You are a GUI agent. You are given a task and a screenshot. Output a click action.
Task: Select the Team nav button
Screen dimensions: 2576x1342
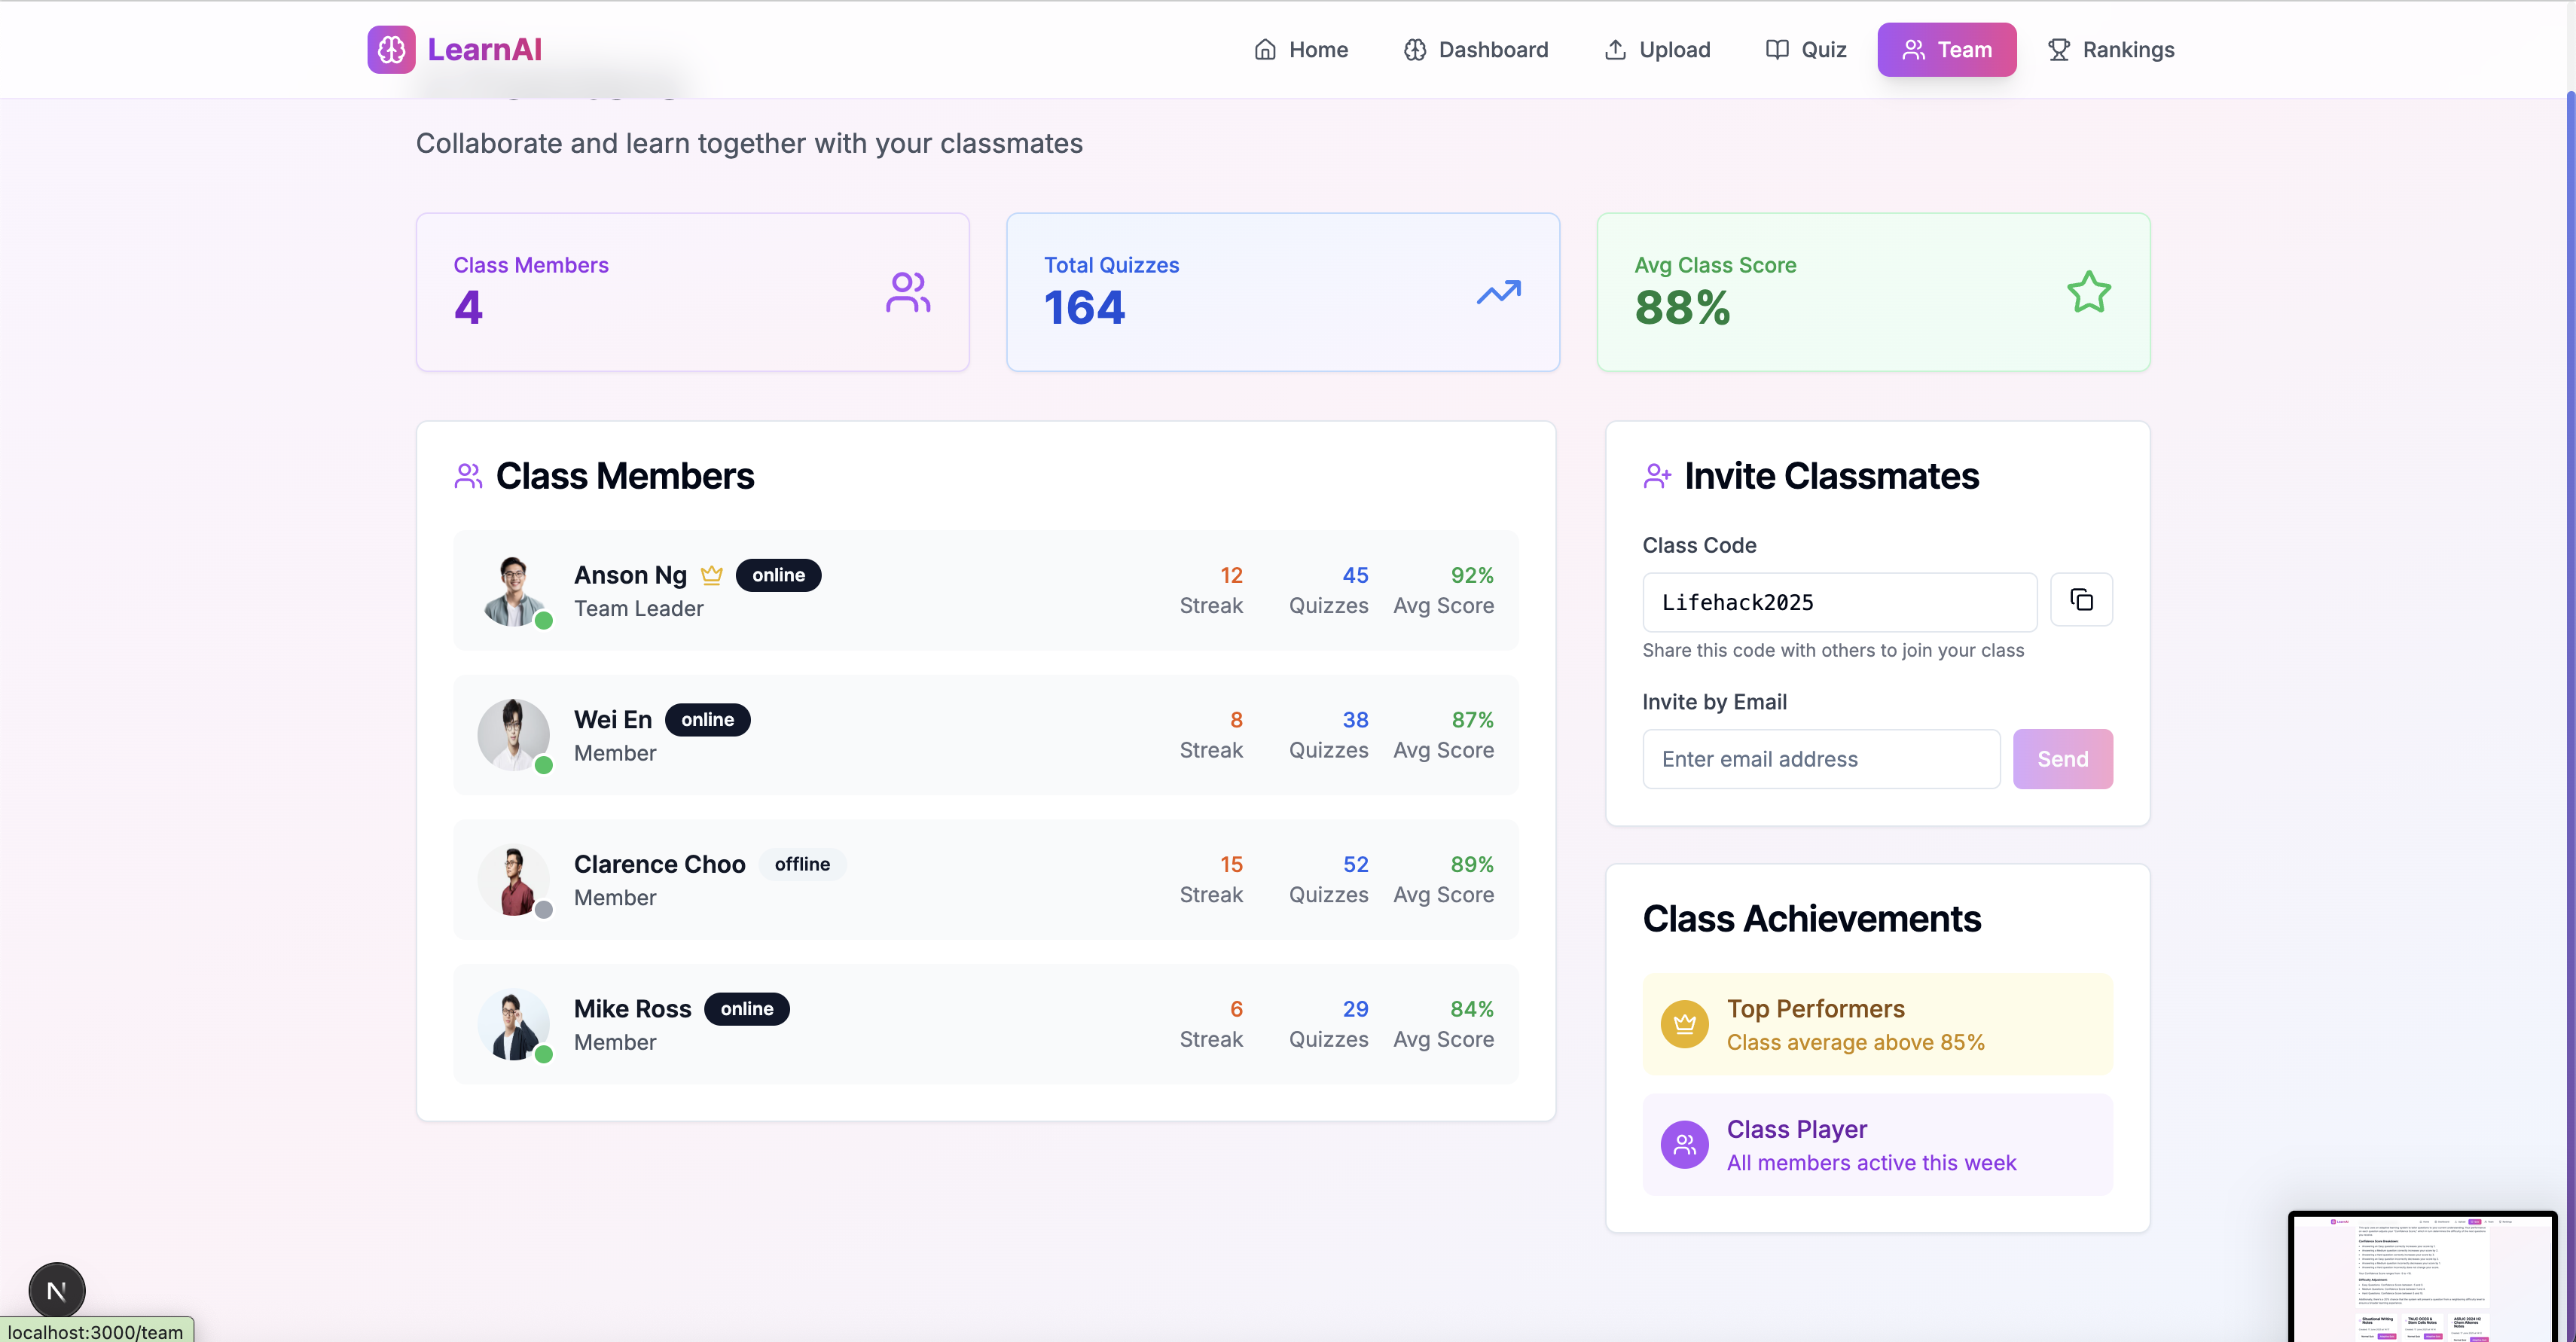point(1946,49)
